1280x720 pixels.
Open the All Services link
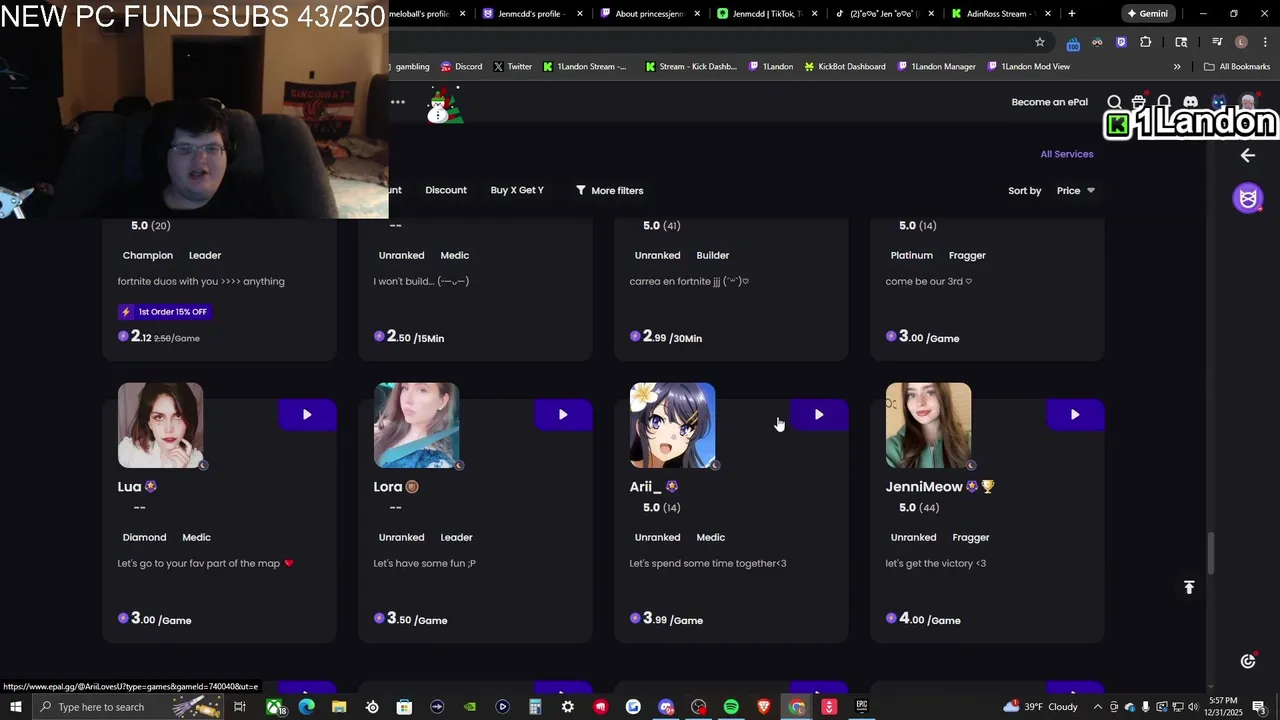1067,154
